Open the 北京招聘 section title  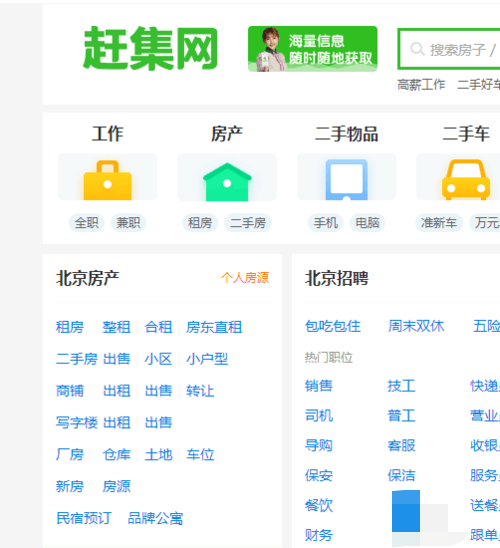coord(336,278)
